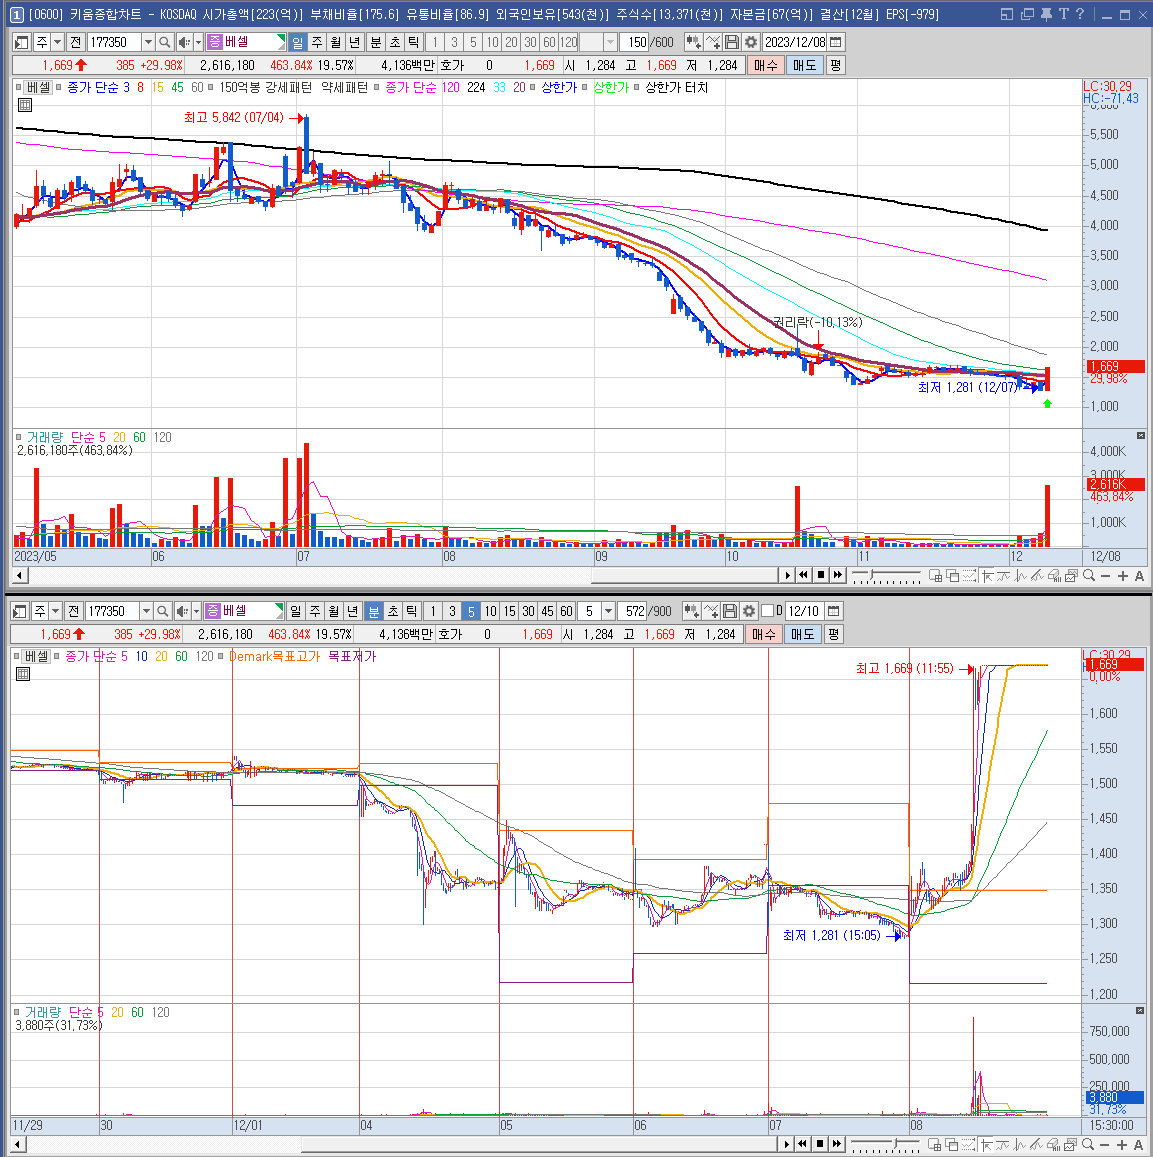Click the minus zoom-out icon under upper chart
1153x1157 pixels.
[x=1105, y=576]
